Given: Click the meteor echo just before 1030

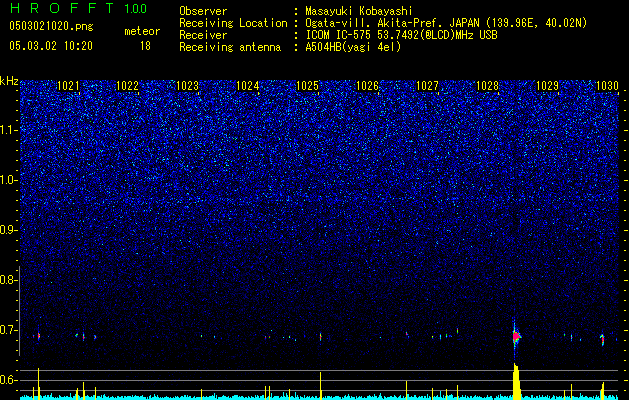Looking at the screenshot, I should [x=602, y=339].
